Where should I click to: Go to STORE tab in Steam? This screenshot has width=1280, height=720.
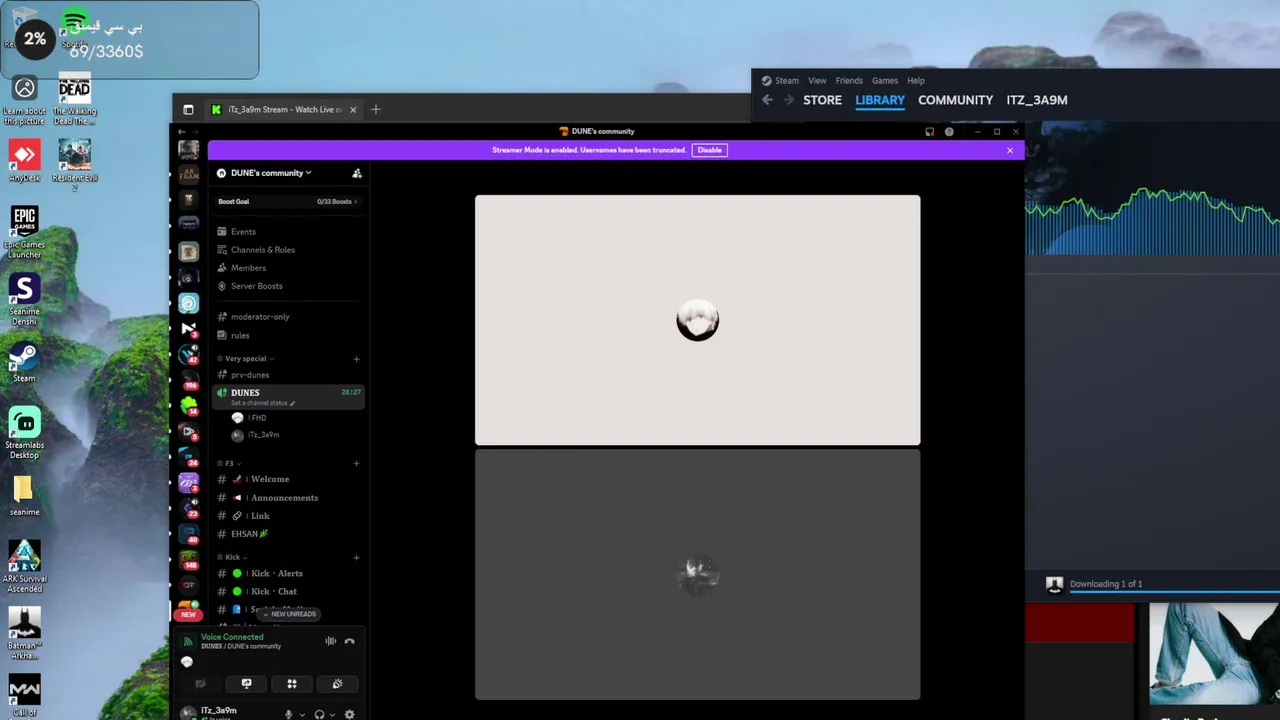[822, 100]
